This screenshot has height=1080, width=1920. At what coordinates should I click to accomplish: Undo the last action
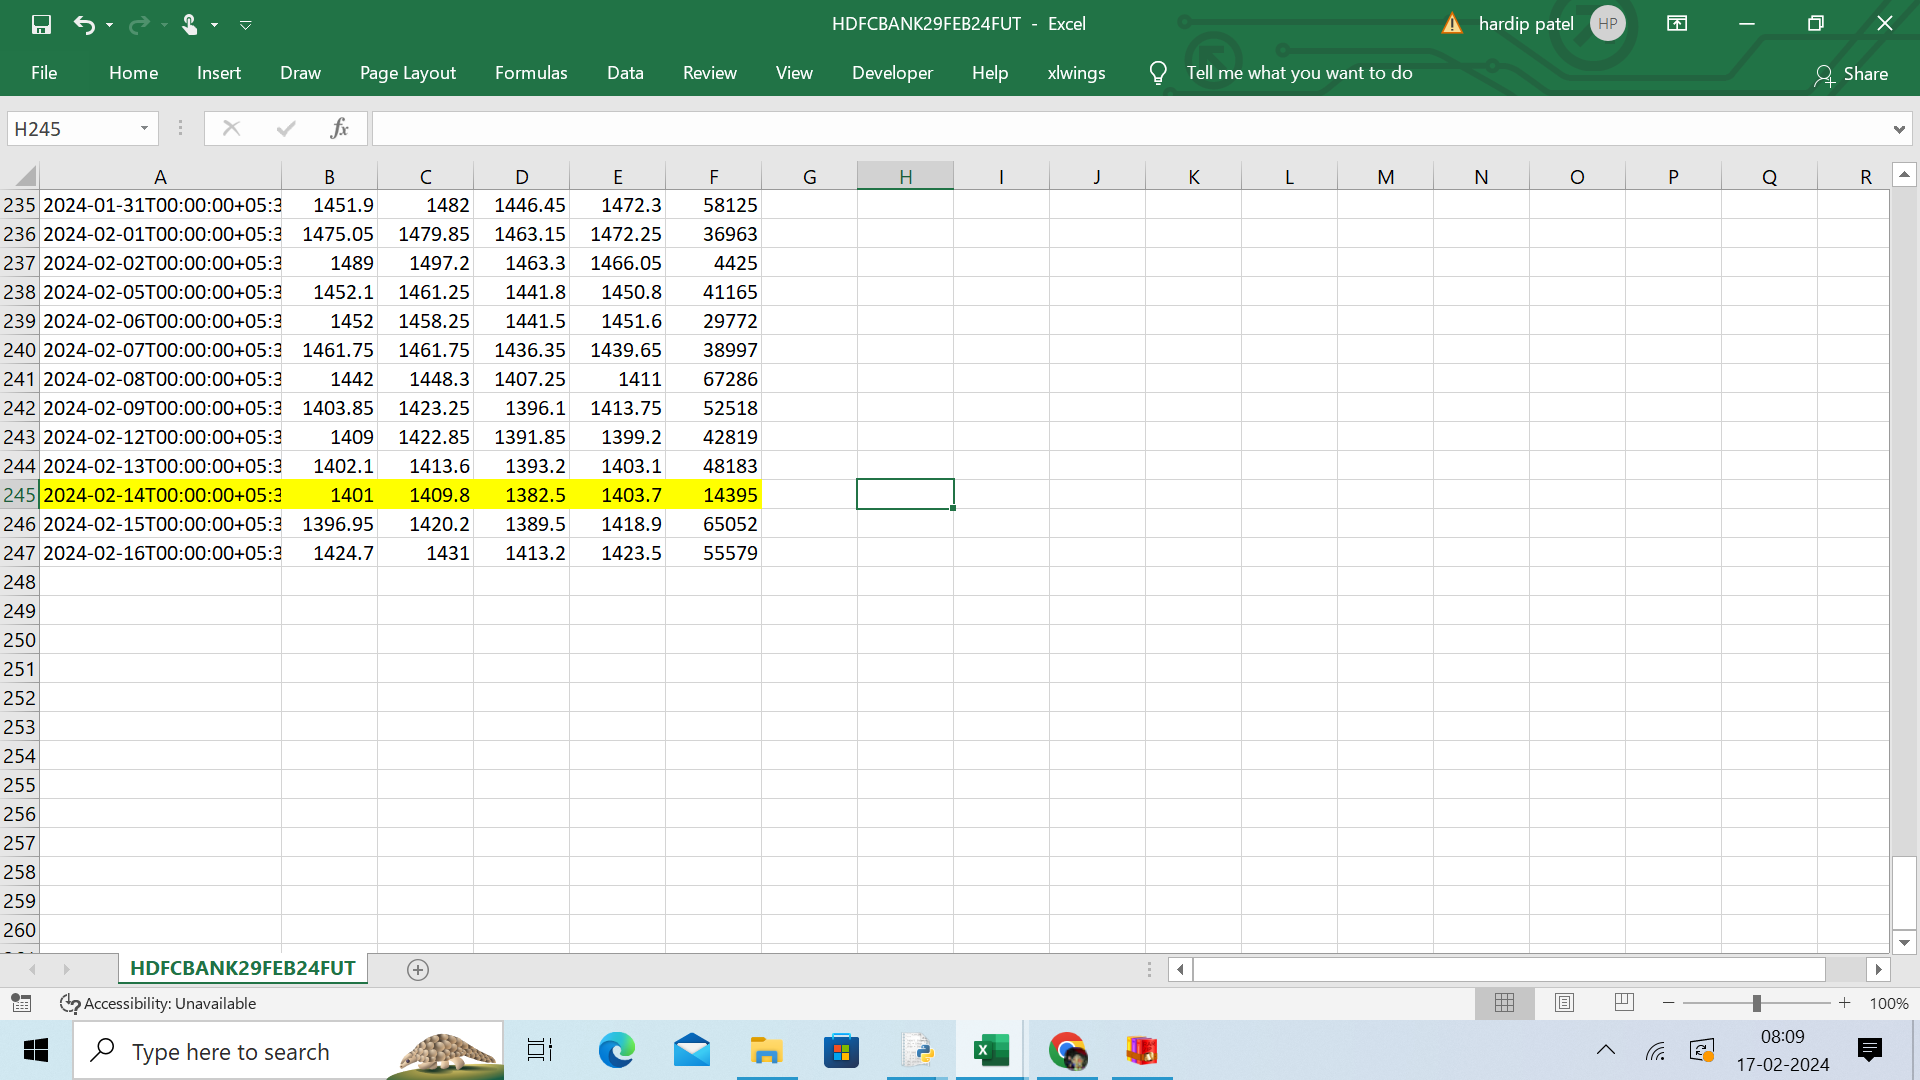pyautogui.click(x=84, y=24)
